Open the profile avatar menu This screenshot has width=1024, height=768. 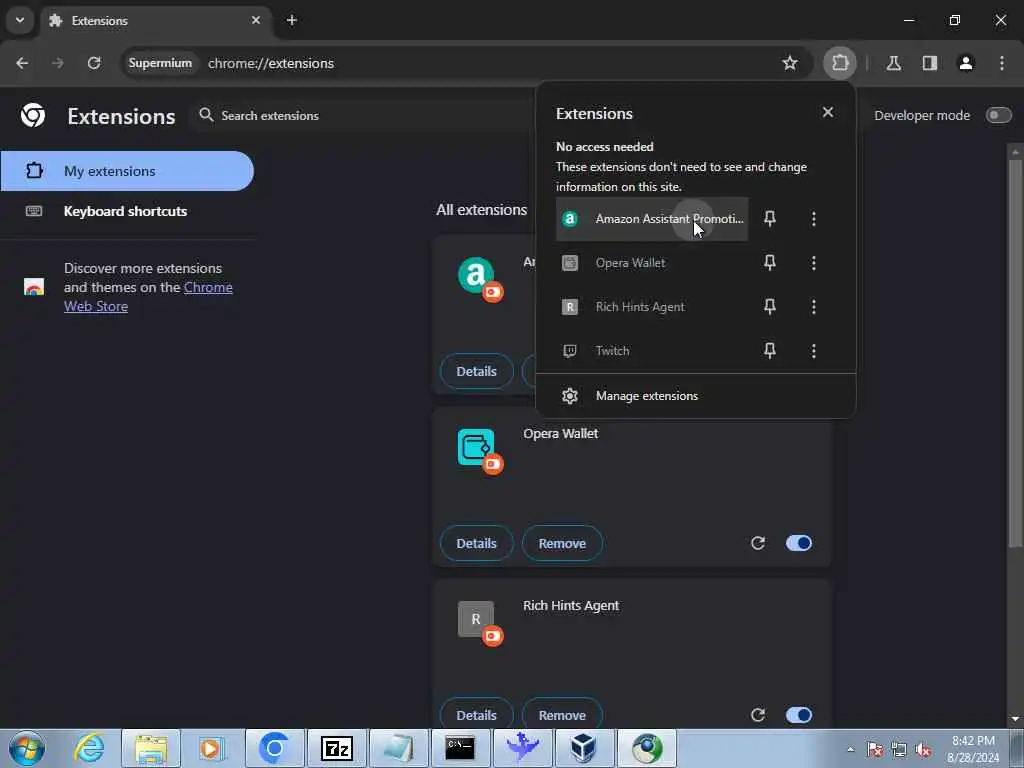coord(965,63)
